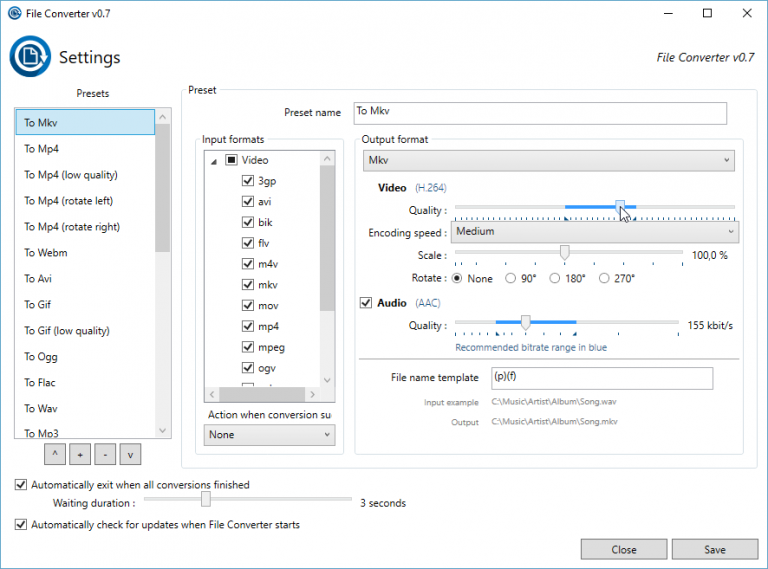Select the To Avi preset

[85, 278]
